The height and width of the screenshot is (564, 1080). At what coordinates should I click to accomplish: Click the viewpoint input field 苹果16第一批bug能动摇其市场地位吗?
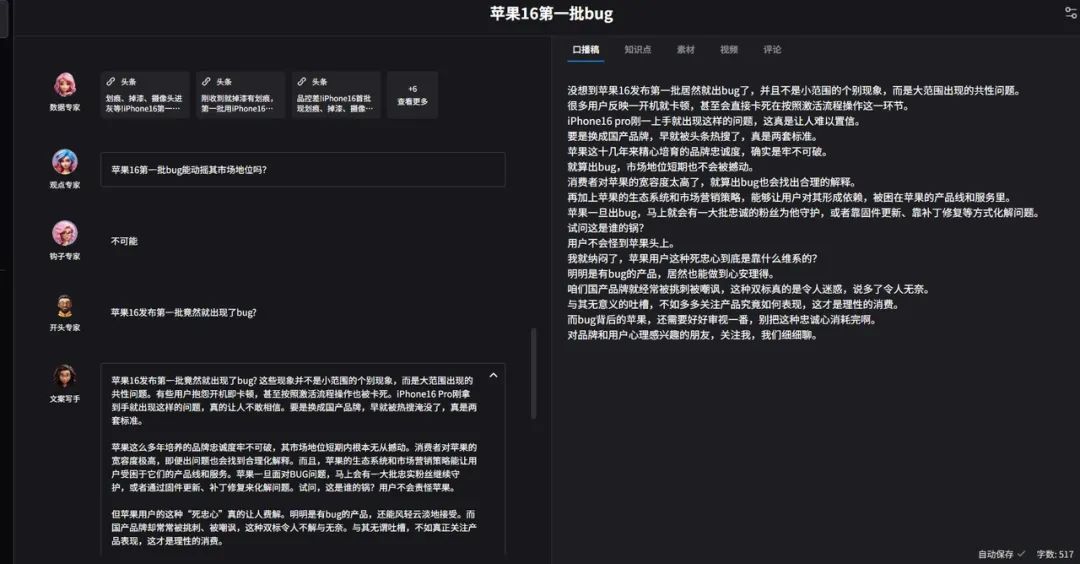(303, 169)
